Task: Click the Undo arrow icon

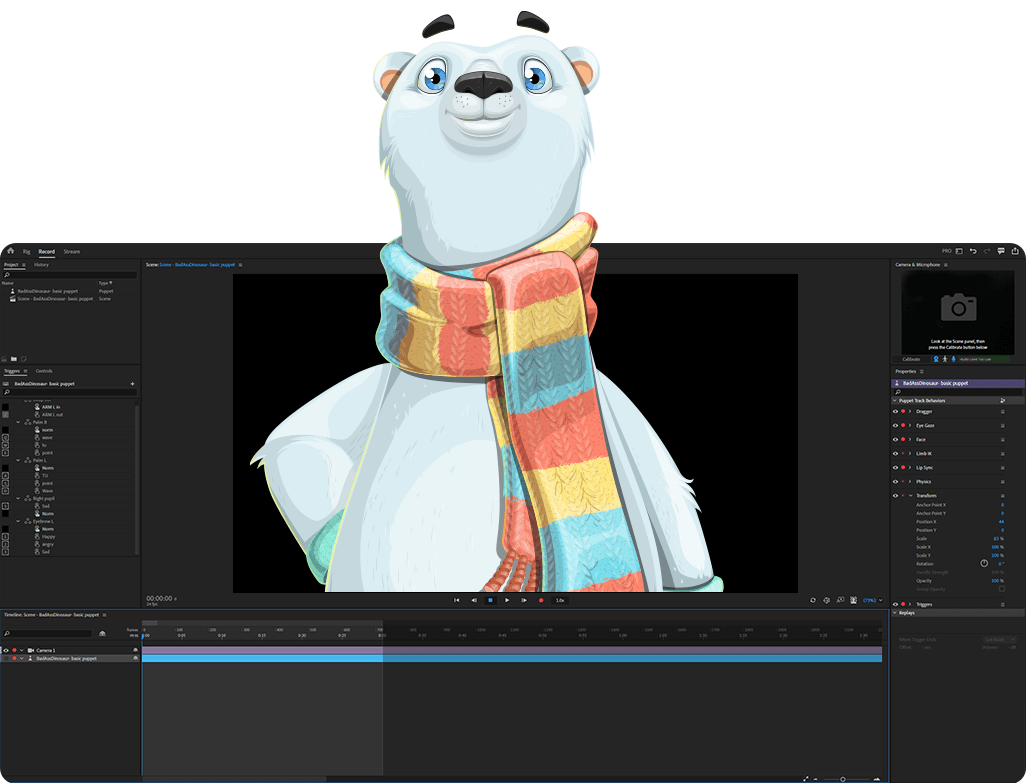Action: (973, 251)
